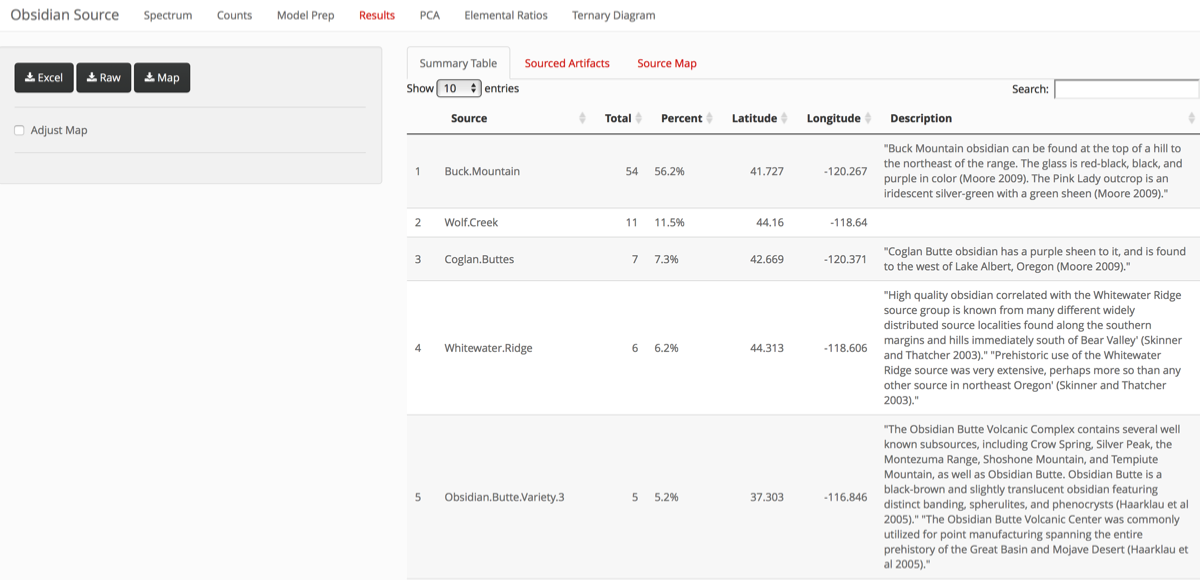Open the Source Map tab
This screenshot has width=1200, height=580.
tap(667, 63)
